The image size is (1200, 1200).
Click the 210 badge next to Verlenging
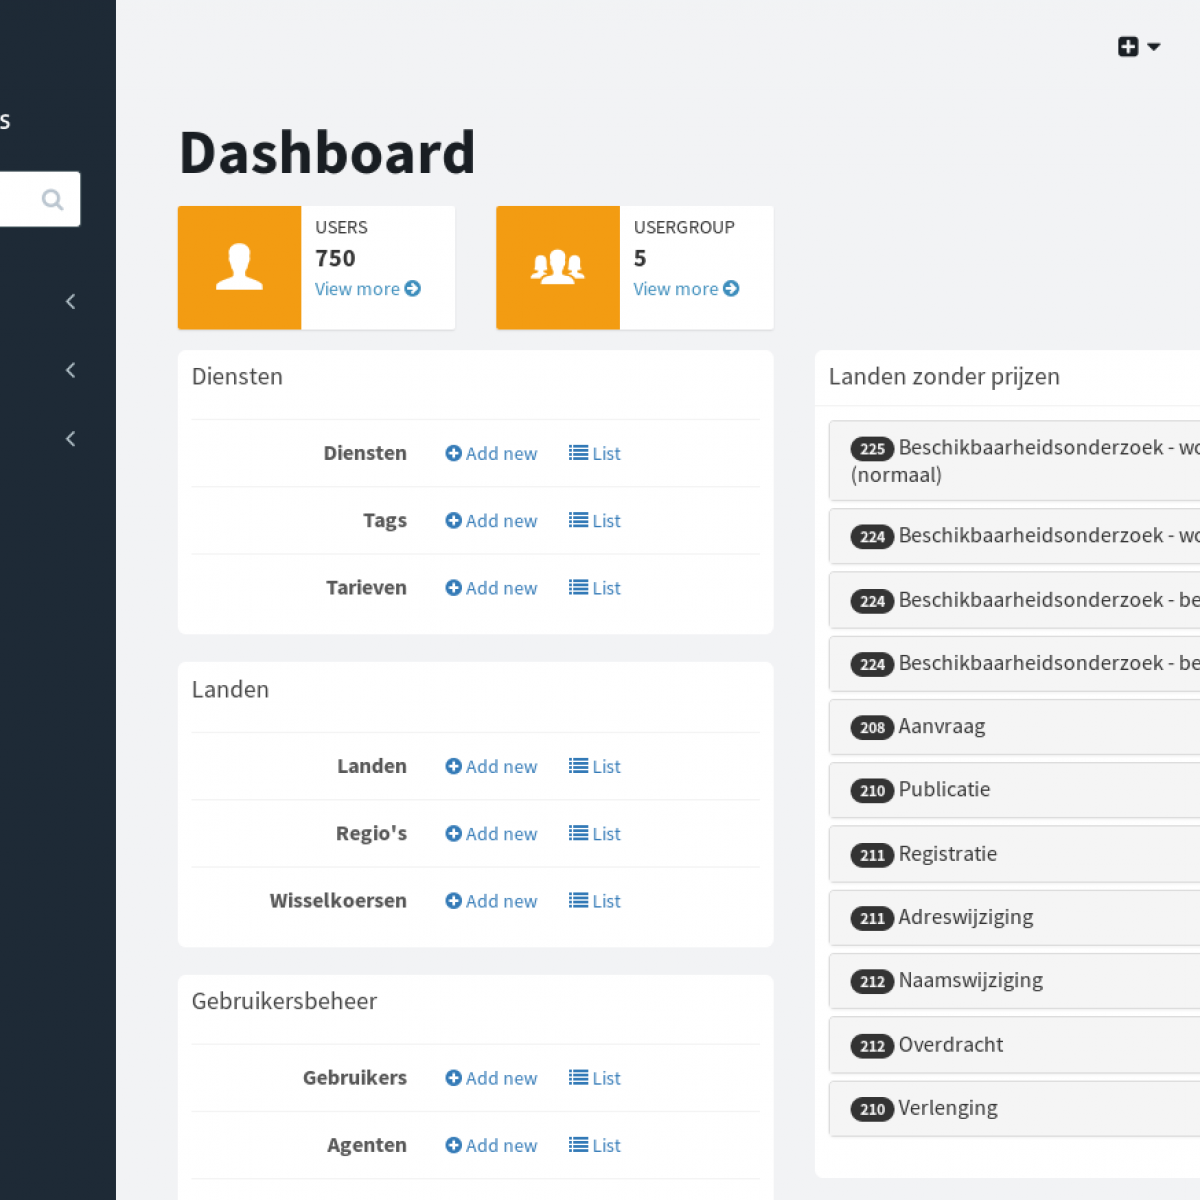click(872, 1109)
